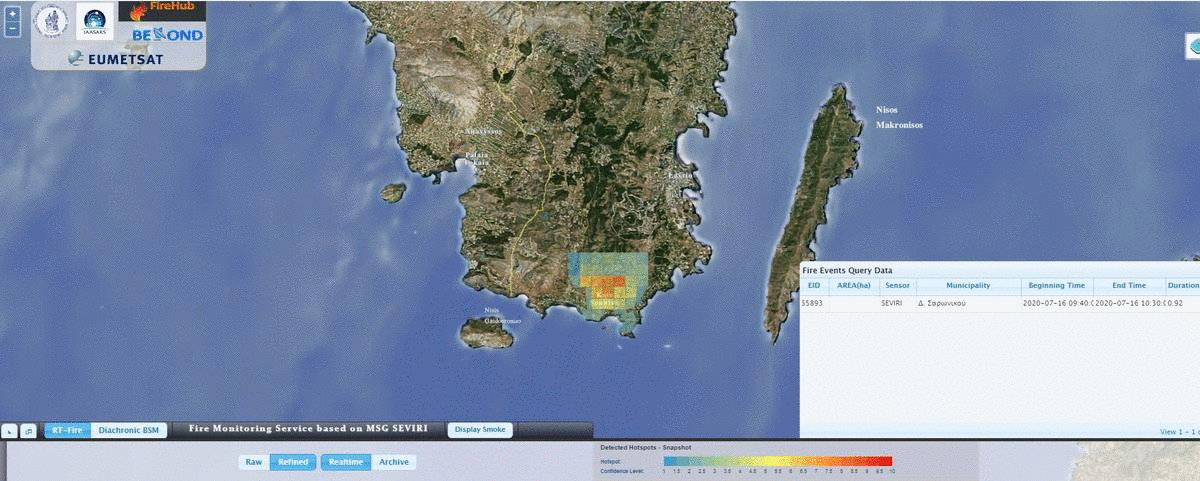Click the IAASARS logo
The height and width of the screenshot is (481, 1200).
point(96,20)
